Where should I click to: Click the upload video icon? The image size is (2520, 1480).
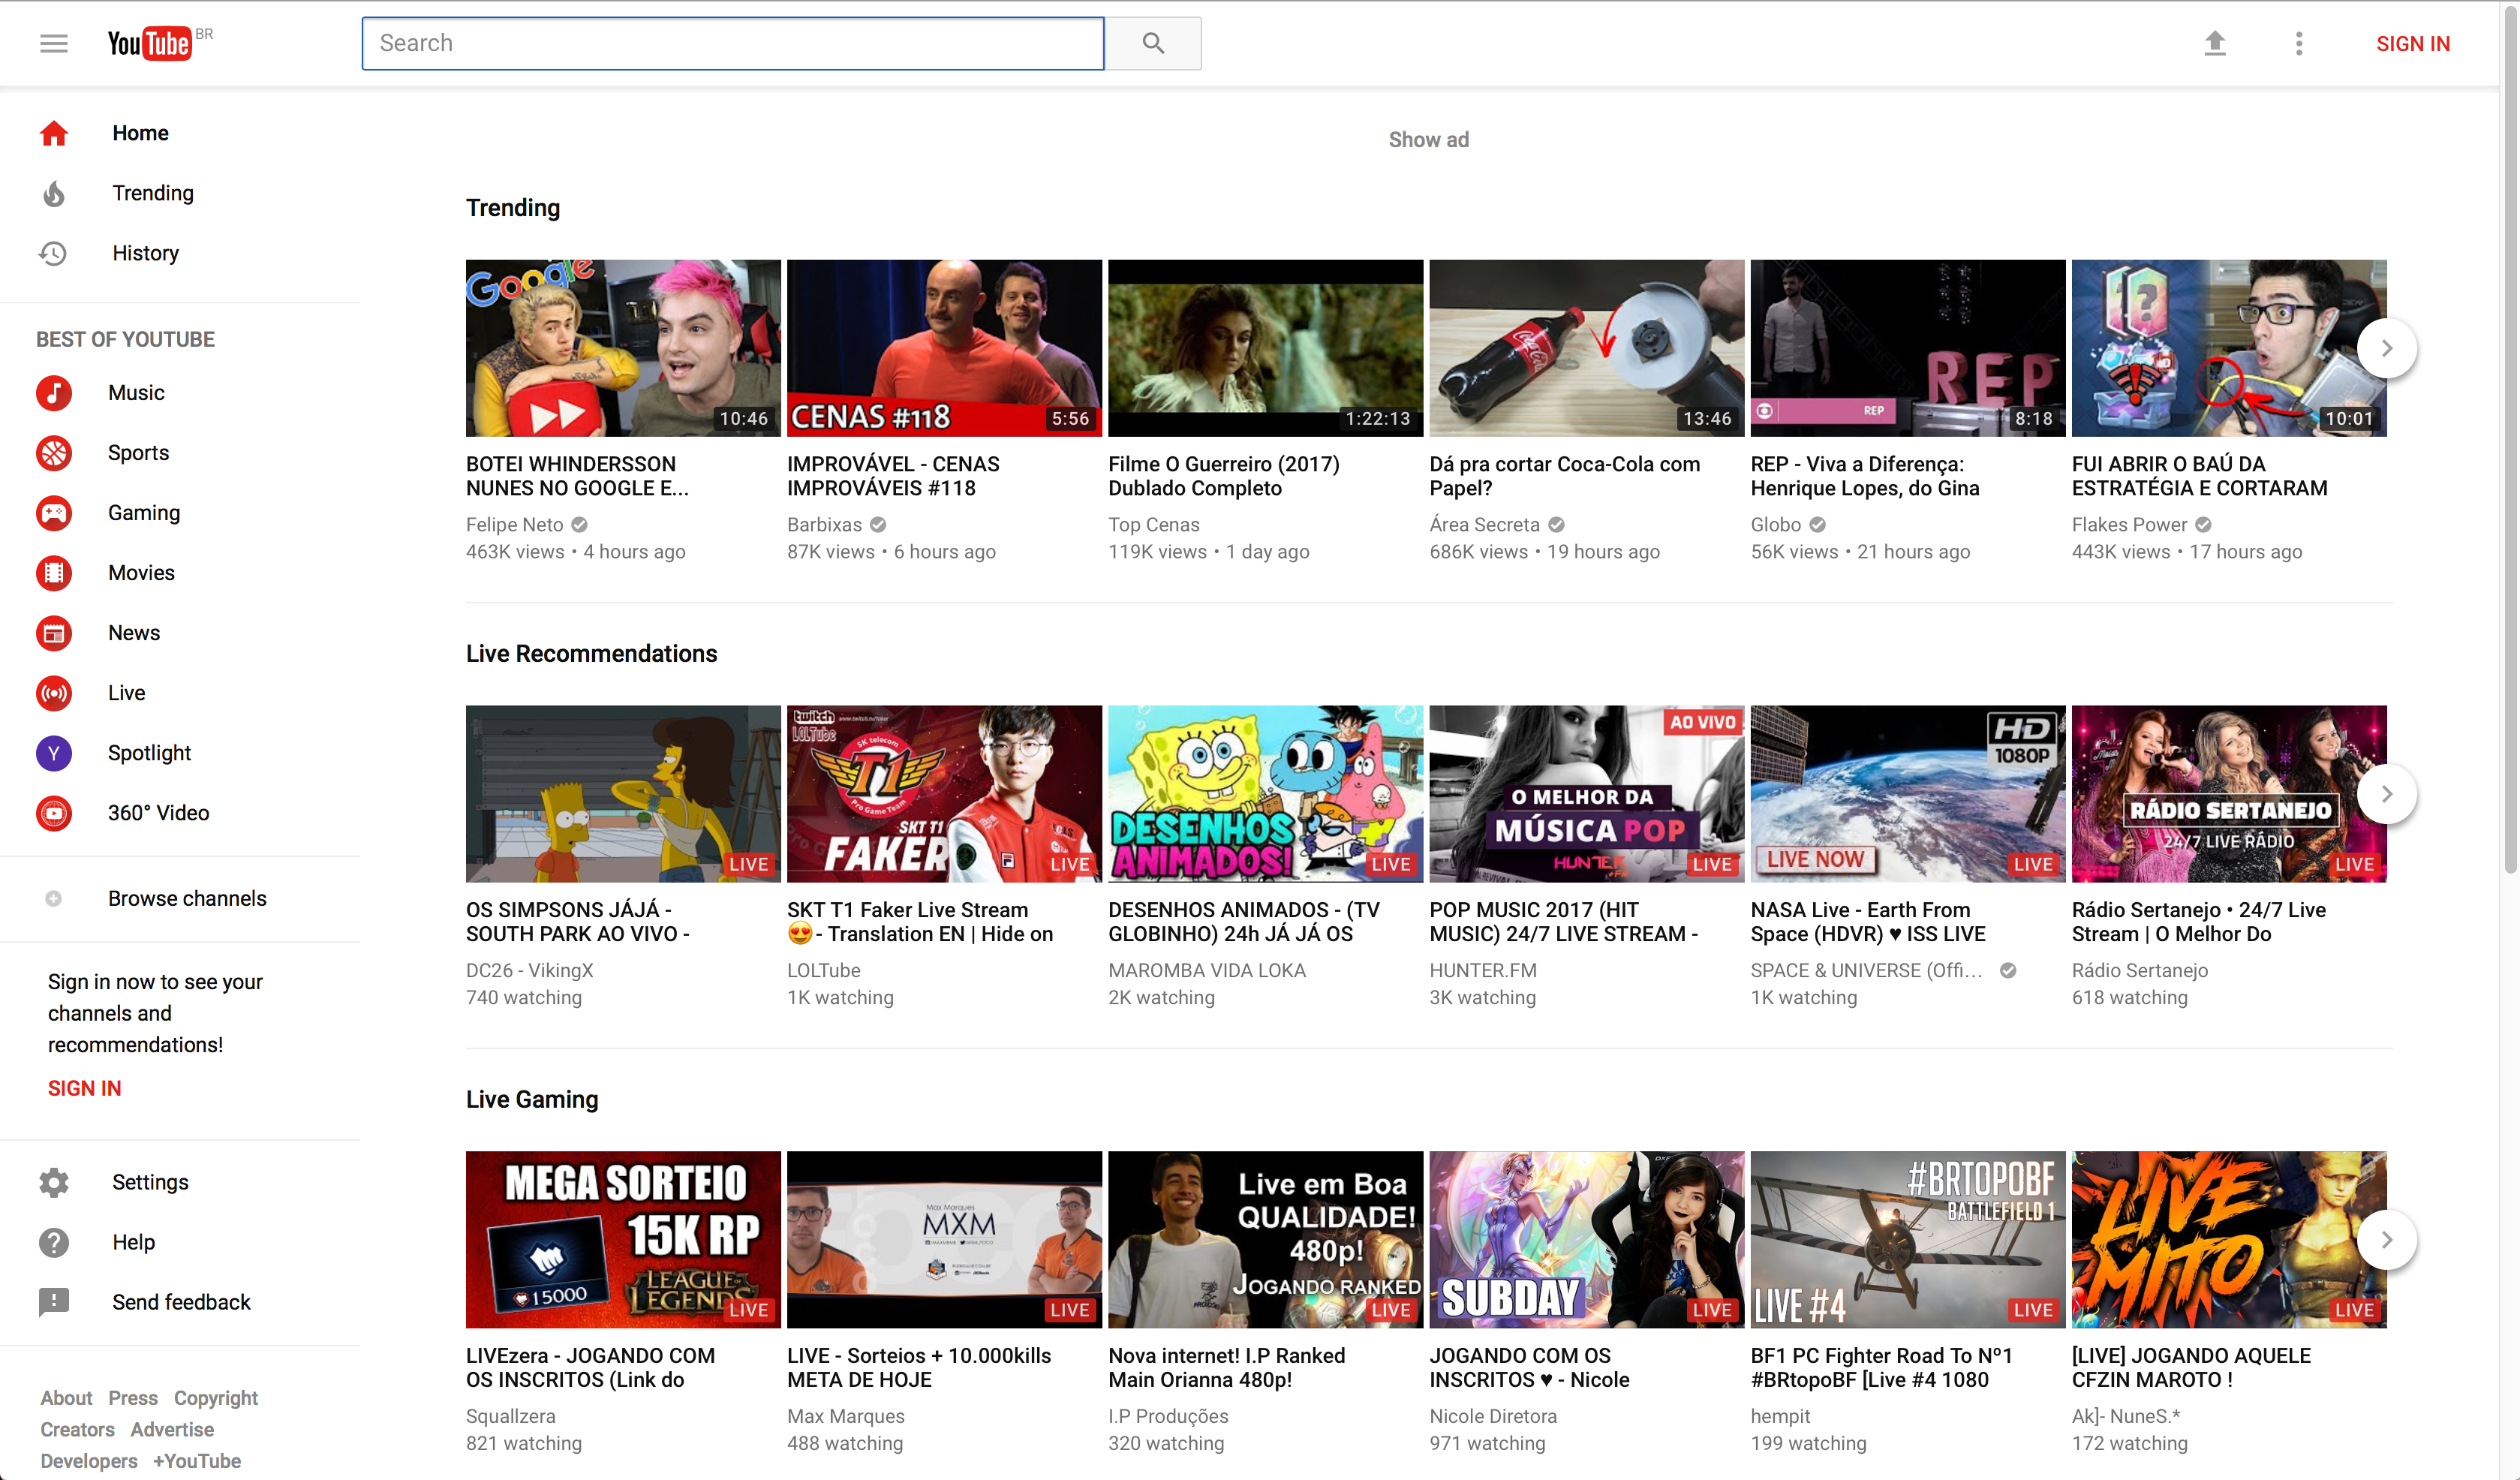[x=2215, y=43]
